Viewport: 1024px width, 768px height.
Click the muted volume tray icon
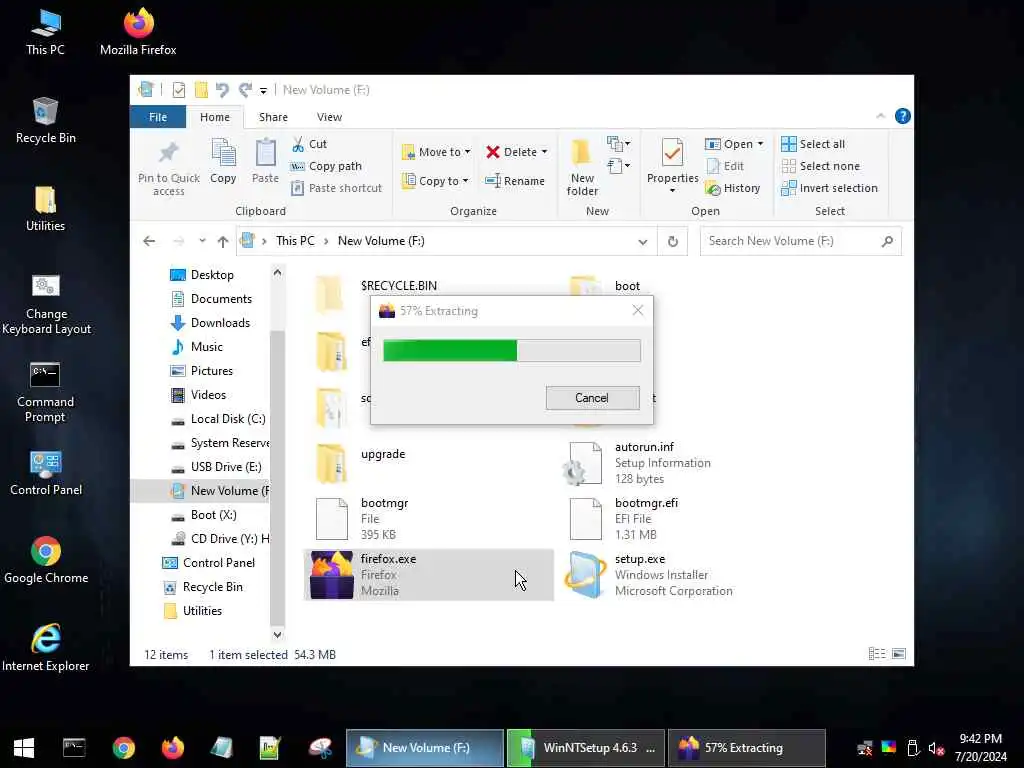point(936,748)
